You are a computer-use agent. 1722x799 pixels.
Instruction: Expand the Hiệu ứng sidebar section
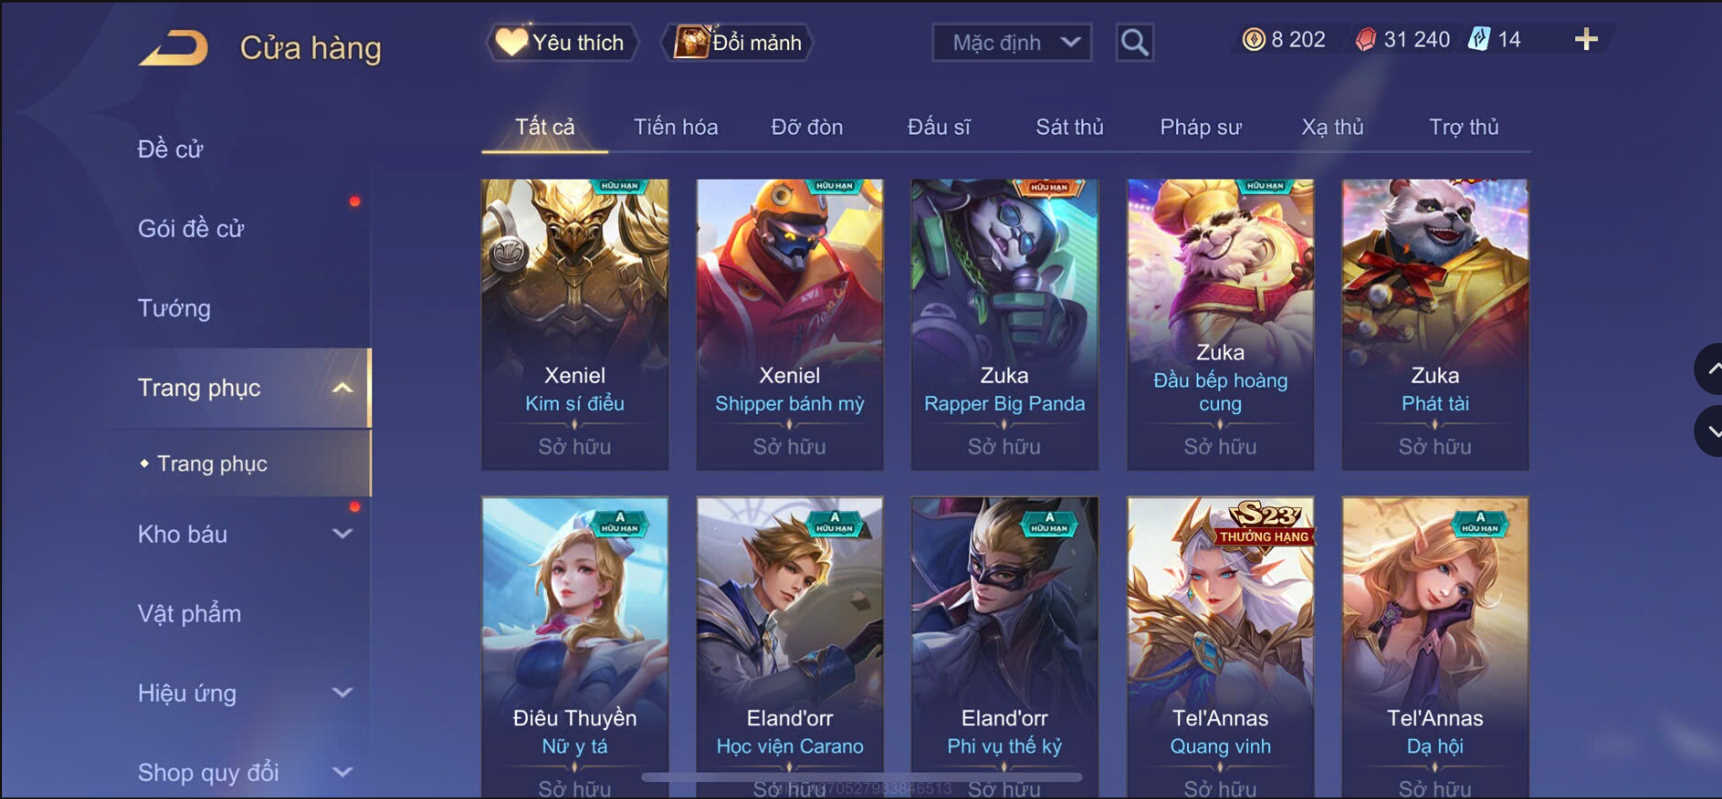tap(342, 693)
